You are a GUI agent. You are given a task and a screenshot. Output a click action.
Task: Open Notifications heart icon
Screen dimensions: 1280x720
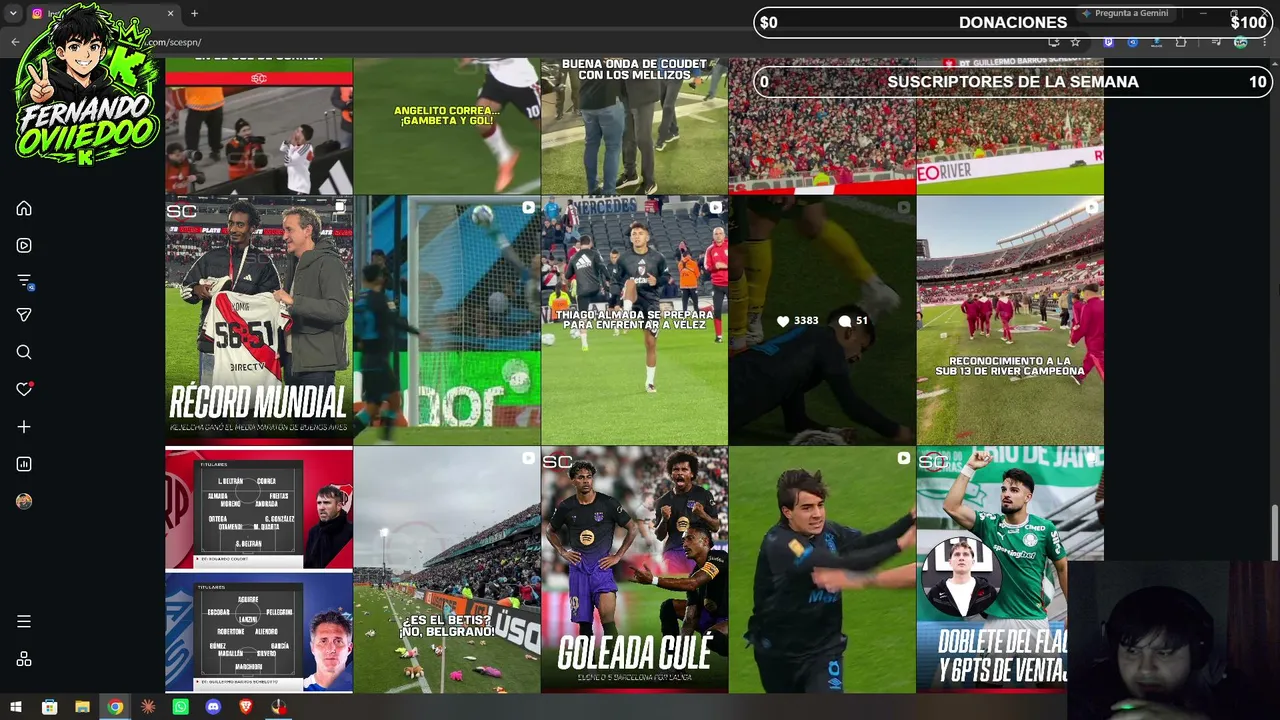click(24, 389)
